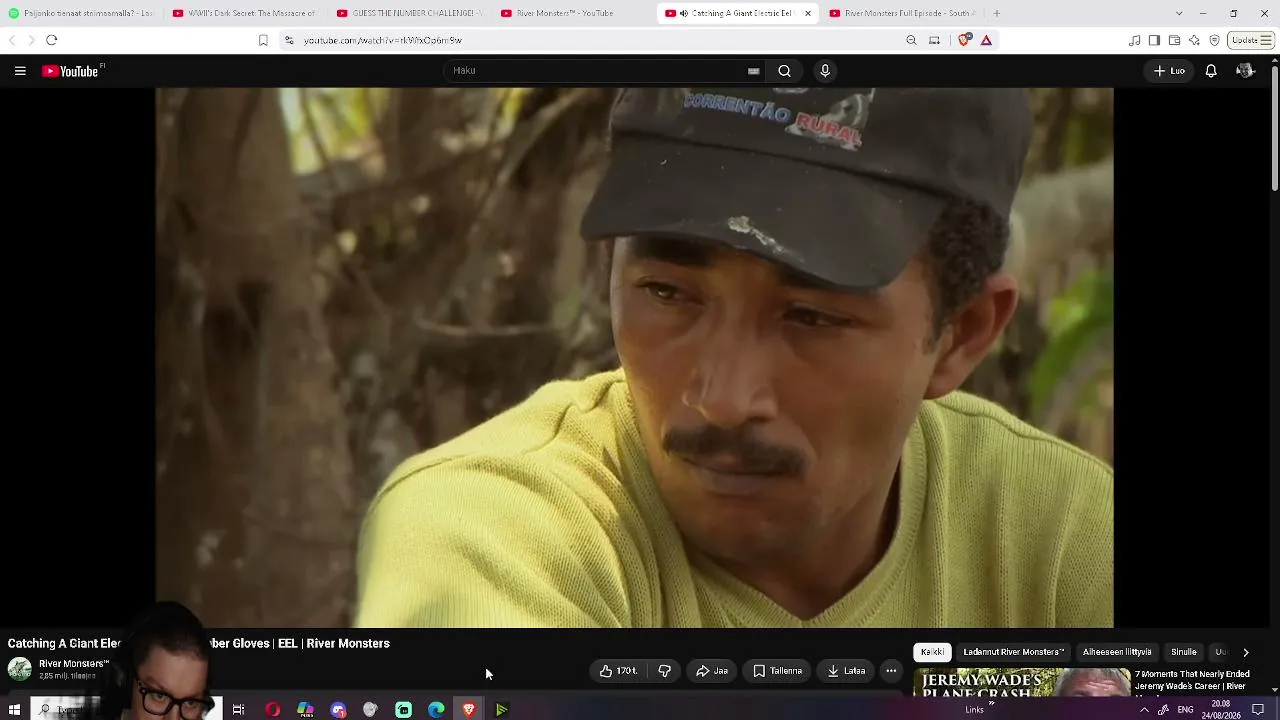Switch to the Spotify Paljonko tienaat tab
This screenshot has height=720, width=1280.
(80, 13)
